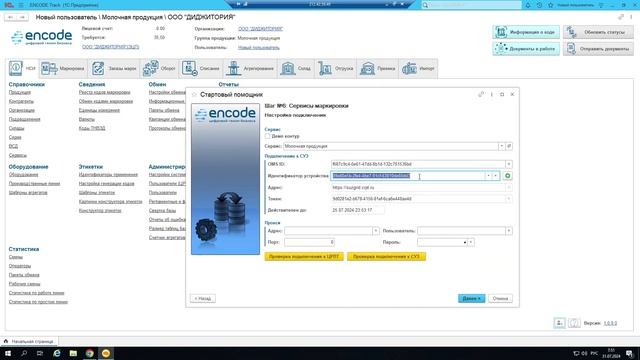Click Проверка подключения к ЦРПТ button
This screenshot has height=360, width=640.
click(x=304, y=257)
